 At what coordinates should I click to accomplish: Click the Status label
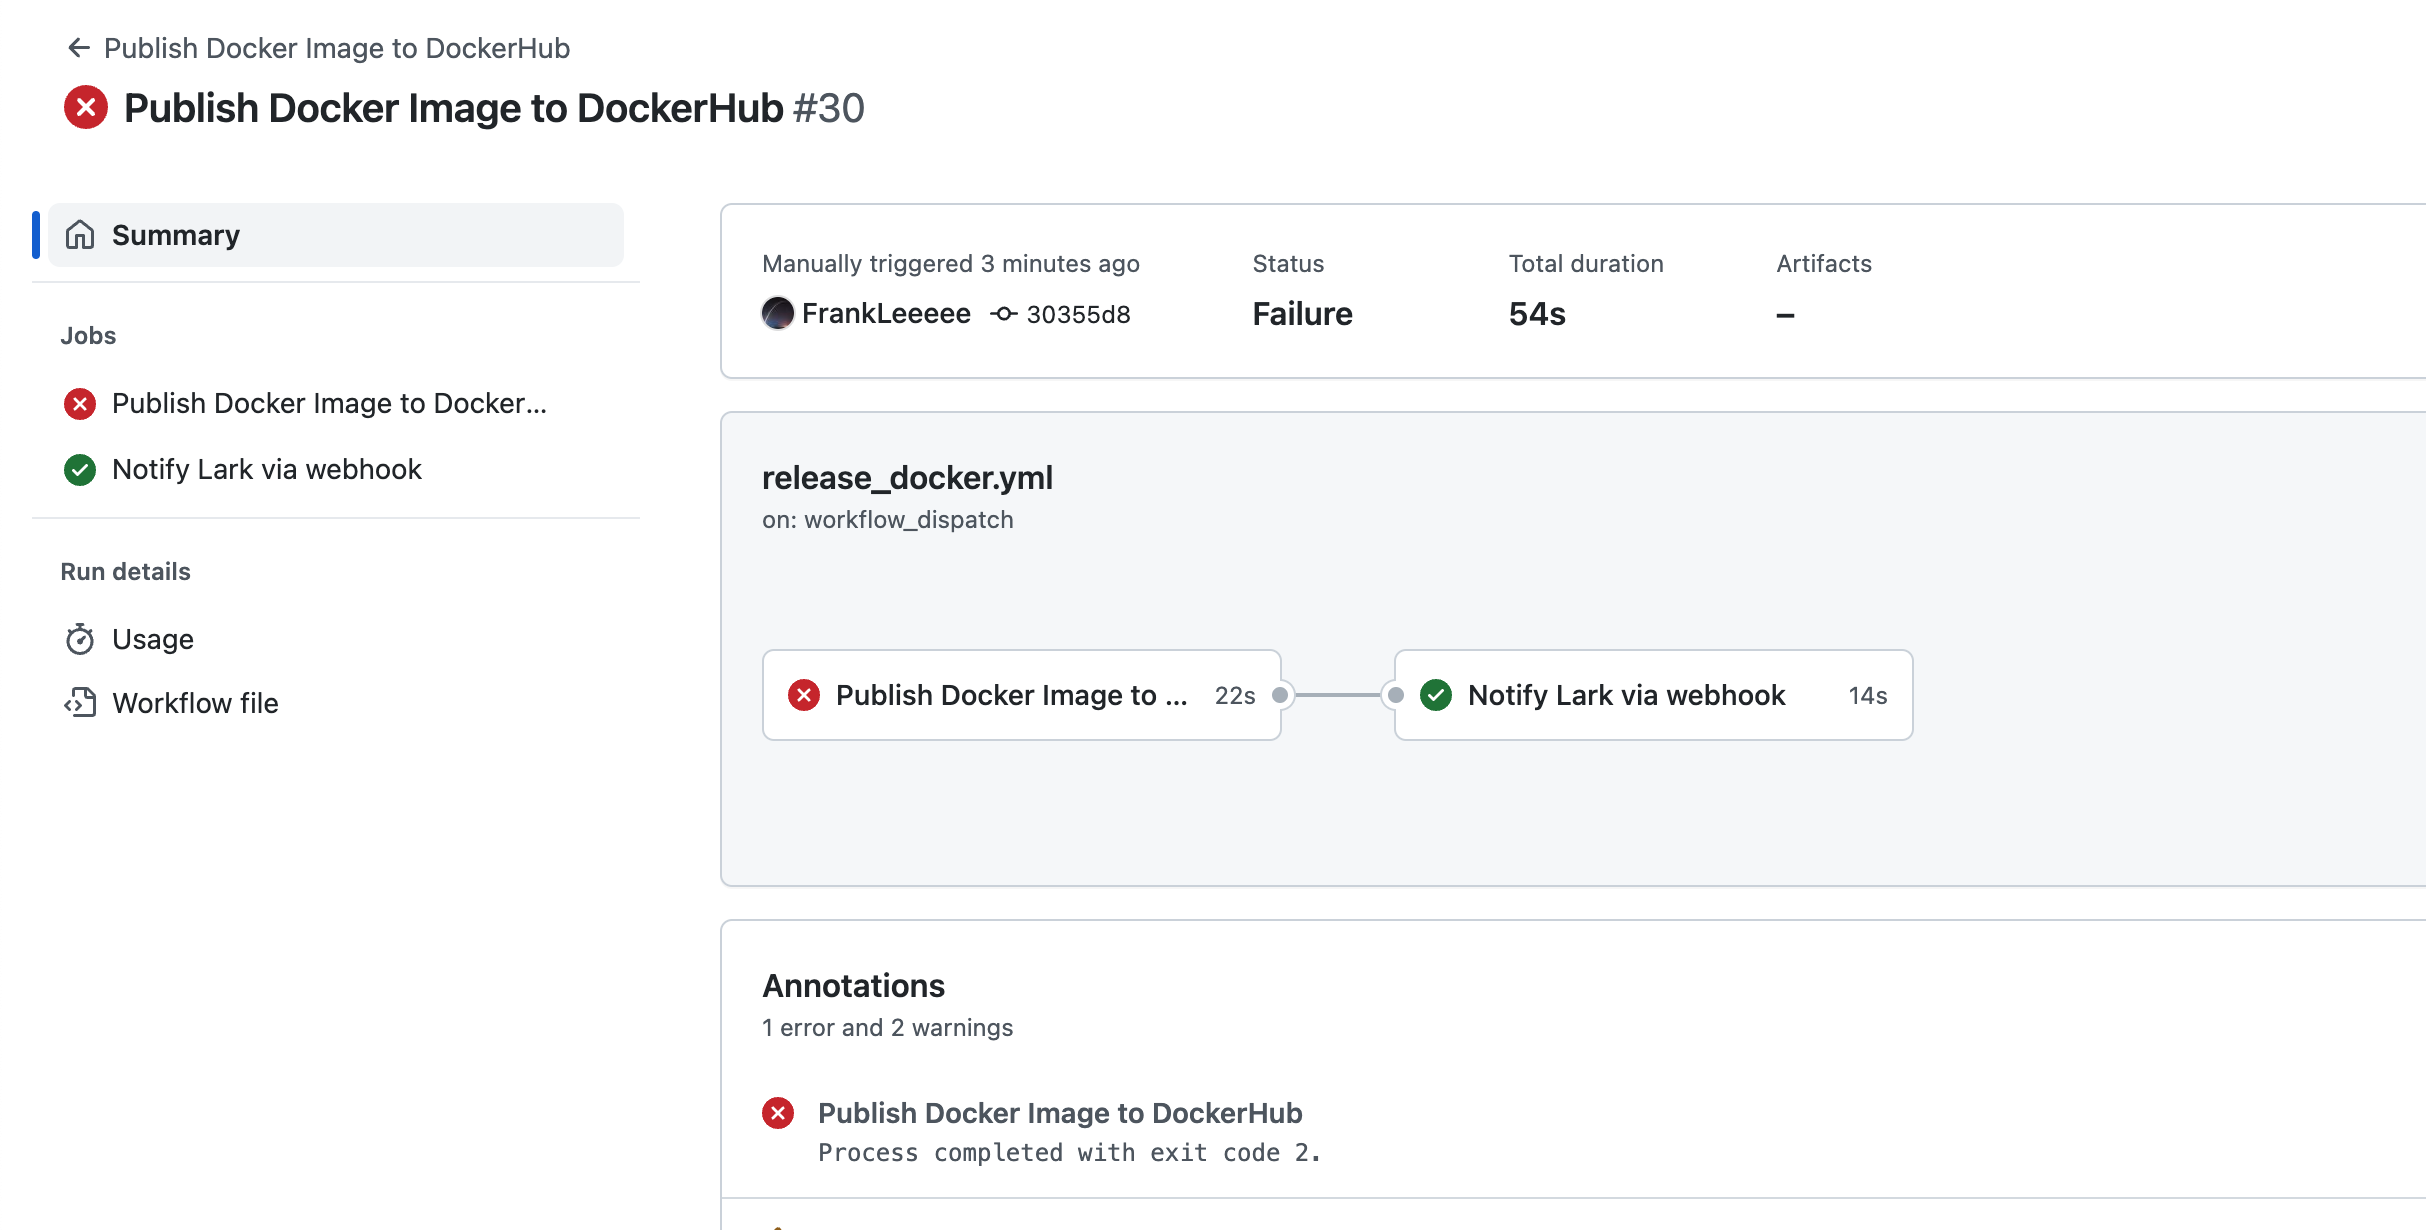pos(1288,264)
